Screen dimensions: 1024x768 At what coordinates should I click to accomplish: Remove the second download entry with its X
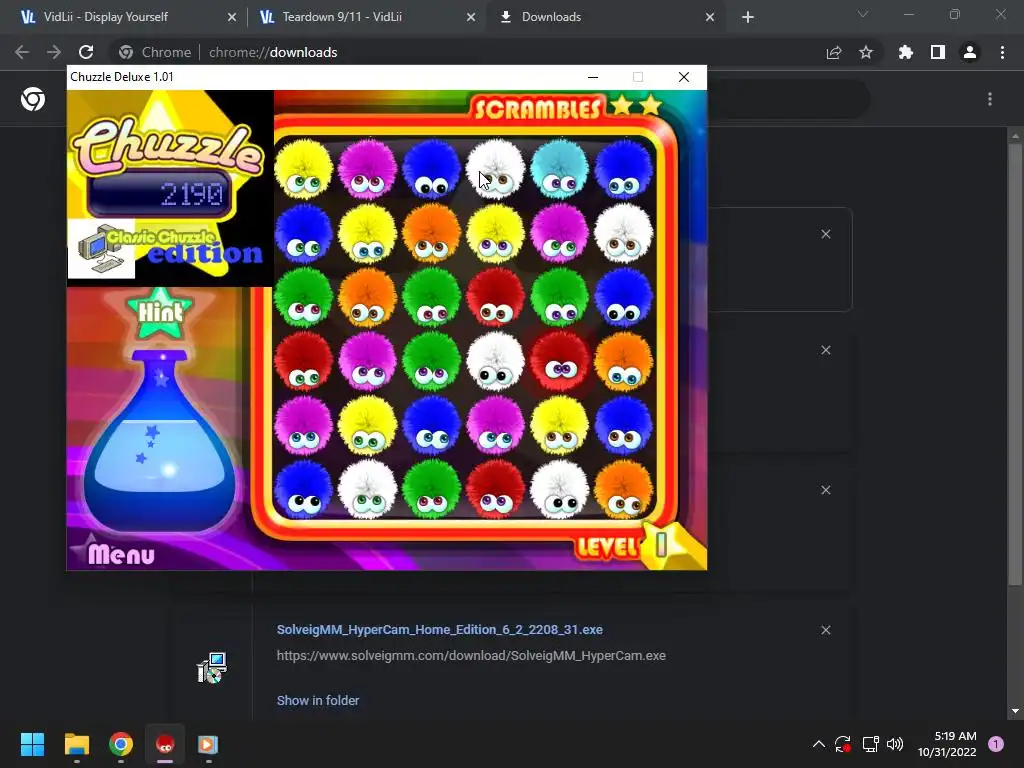(825, 350)
